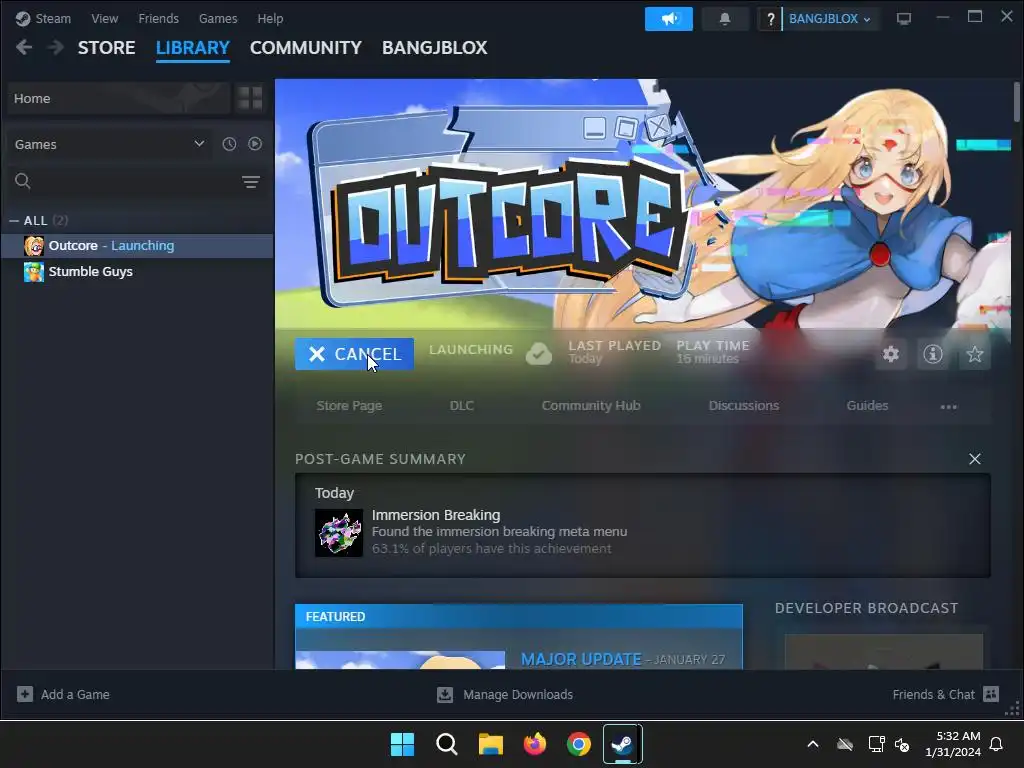Open Outcore Store Page link
The width and height of the screenshot is (1024, 768).
coord(349,406)
